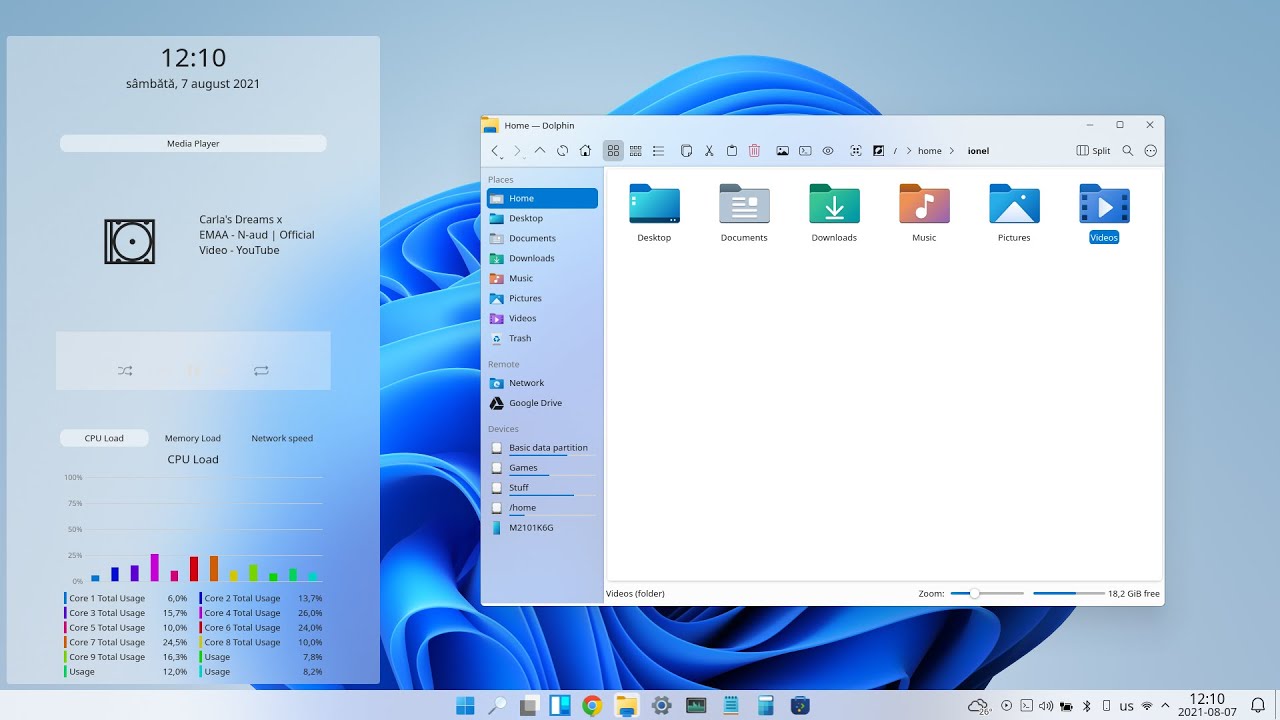Expand the breadcrumb chevron before ionel
Viewport: 1280px width, 720px height.
pos(953,151)
